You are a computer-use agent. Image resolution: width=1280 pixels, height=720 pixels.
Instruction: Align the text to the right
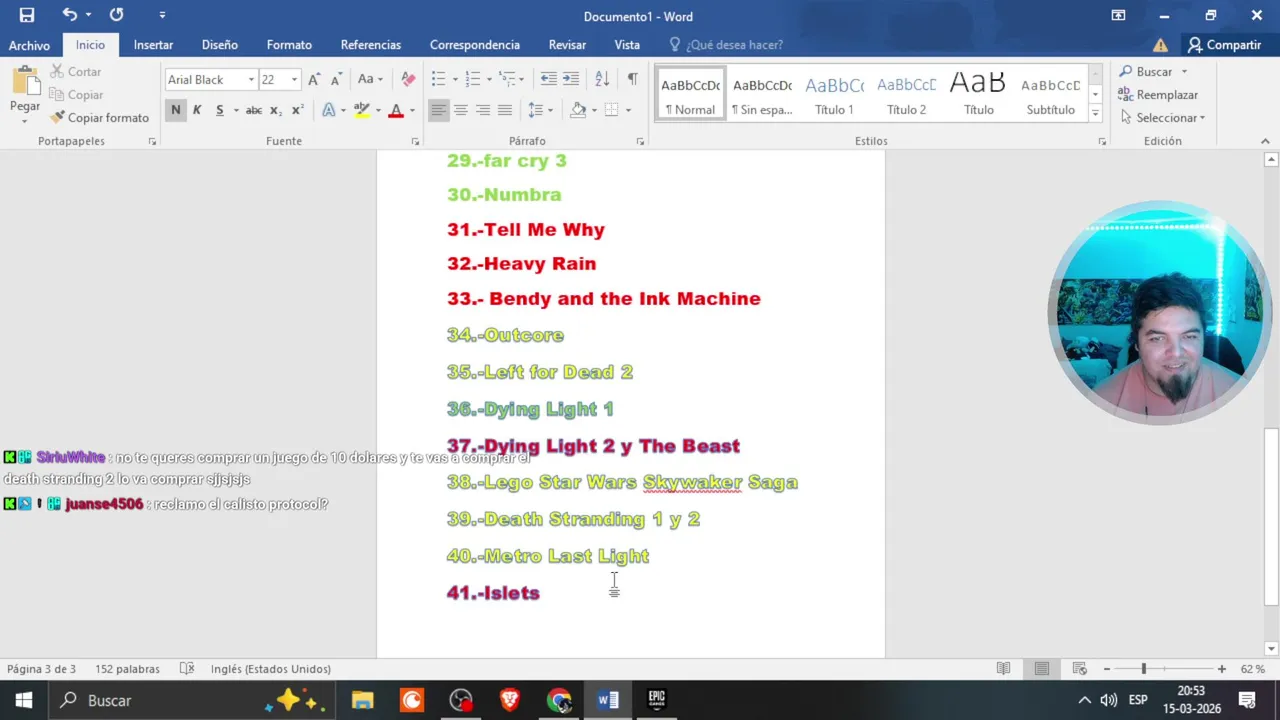tap(483, 110)
